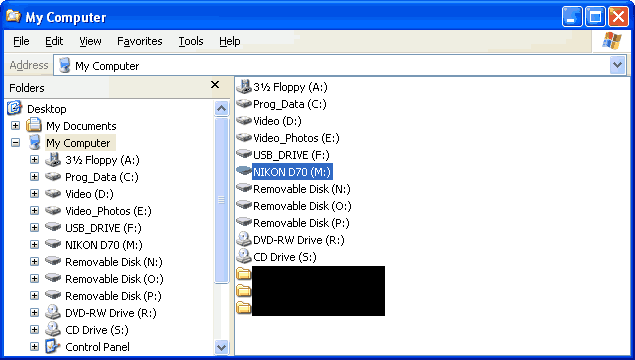The image size is (635, 360).
Task: Click the Windows flag logo in the menu bar
Action: 612,41
